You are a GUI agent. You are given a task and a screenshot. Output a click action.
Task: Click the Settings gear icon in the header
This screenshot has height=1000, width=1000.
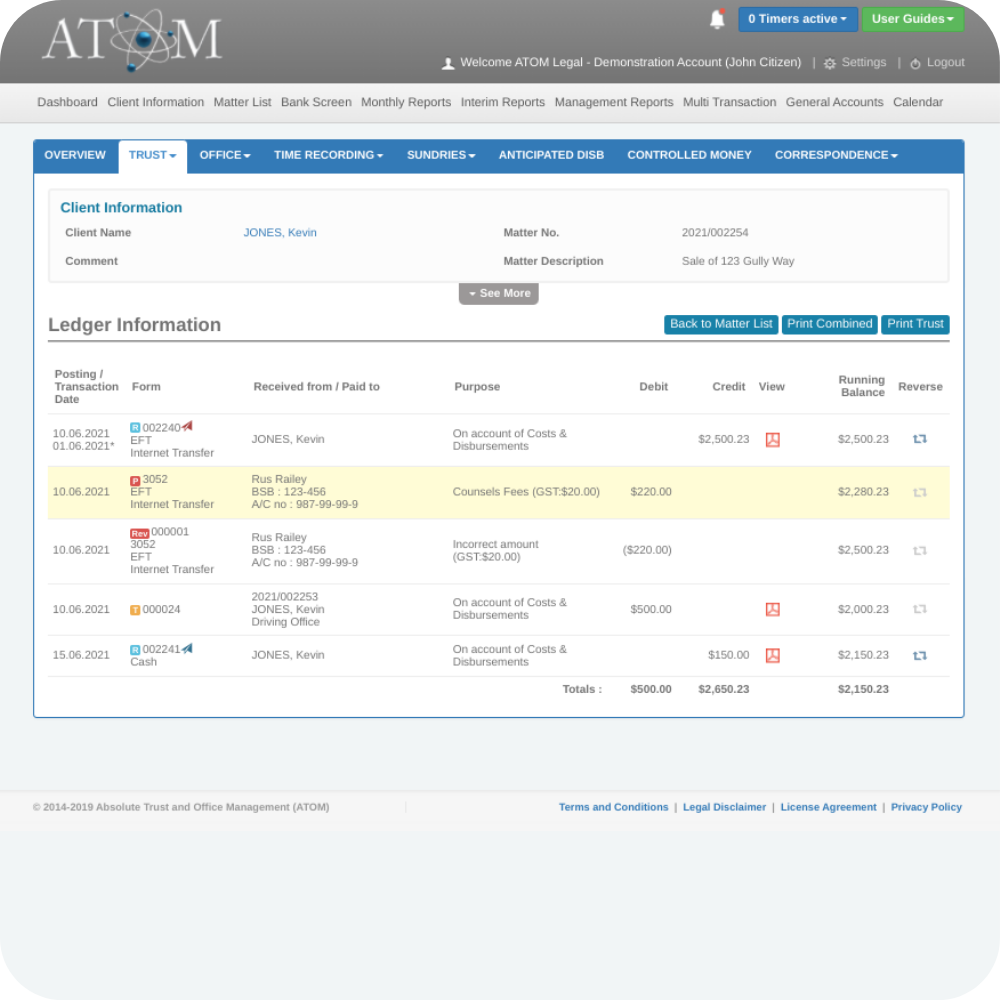click(x=829, y=62)
